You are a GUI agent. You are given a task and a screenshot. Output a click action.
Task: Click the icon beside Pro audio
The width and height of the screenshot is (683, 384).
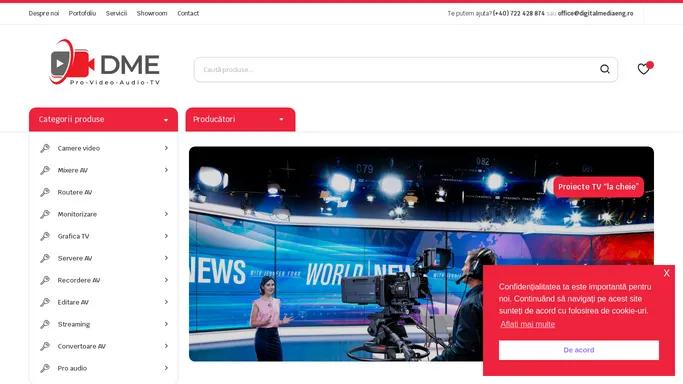point(45,368)
